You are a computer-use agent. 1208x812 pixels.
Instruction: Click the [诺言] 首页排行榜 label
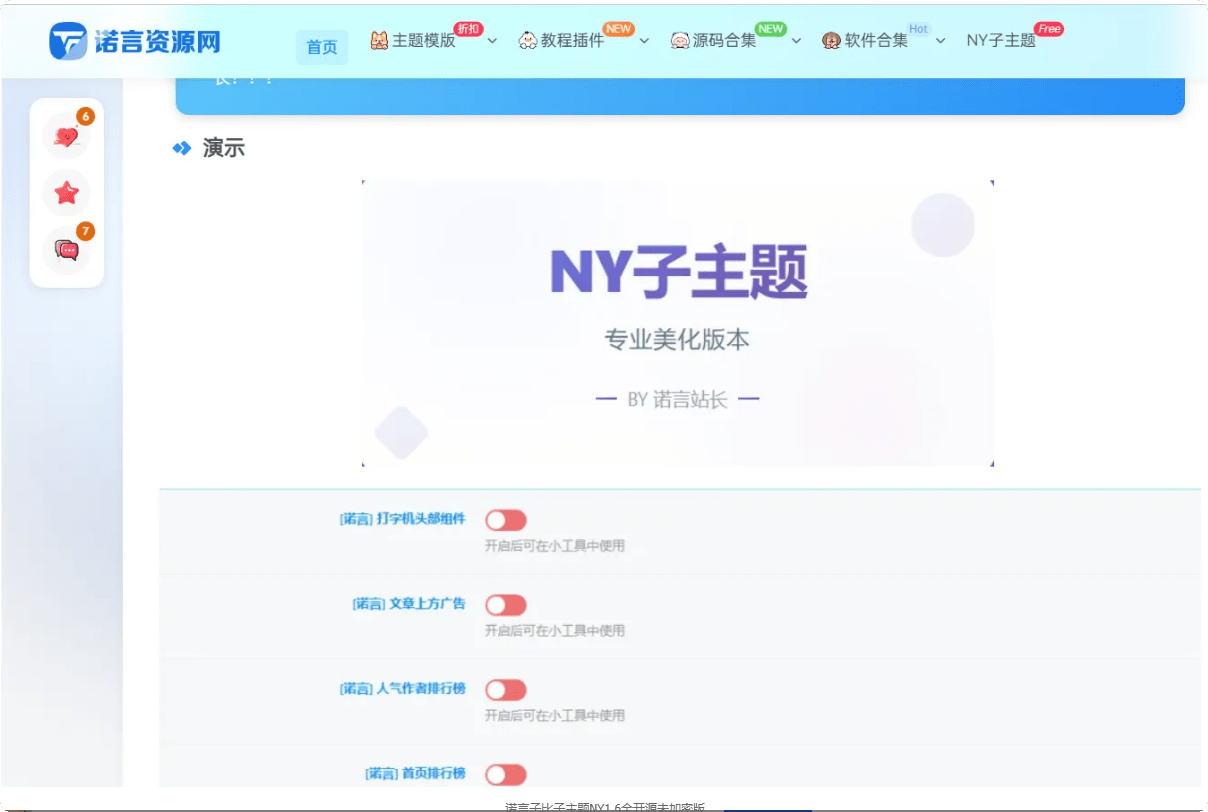tap(416, 774)
